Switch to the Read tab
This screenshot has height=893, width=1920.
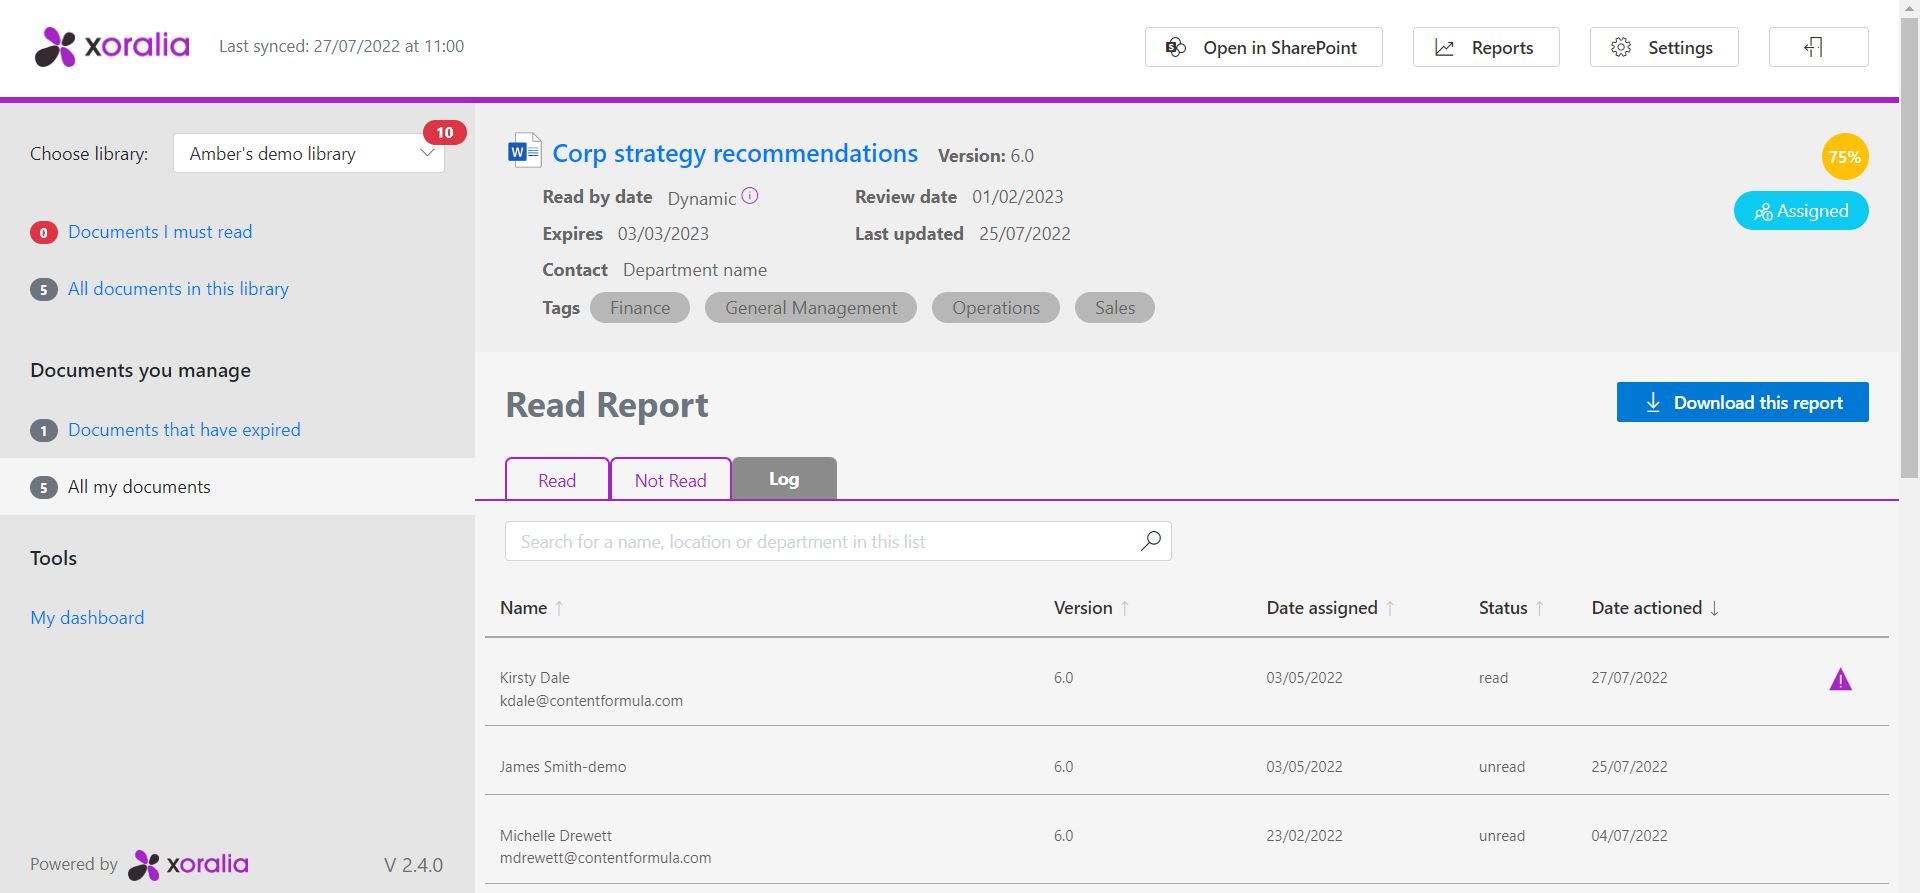tap(557, 479)
